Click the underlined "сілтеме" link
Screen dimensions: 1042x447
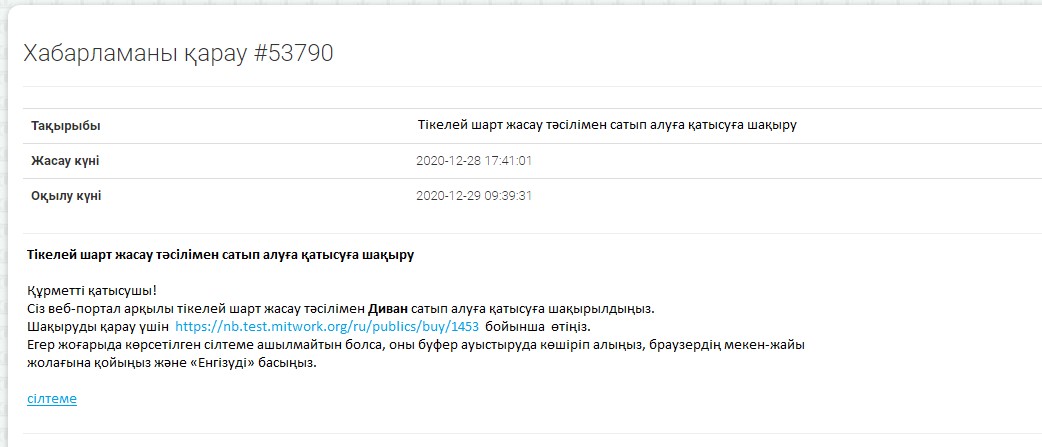point(52,399)
